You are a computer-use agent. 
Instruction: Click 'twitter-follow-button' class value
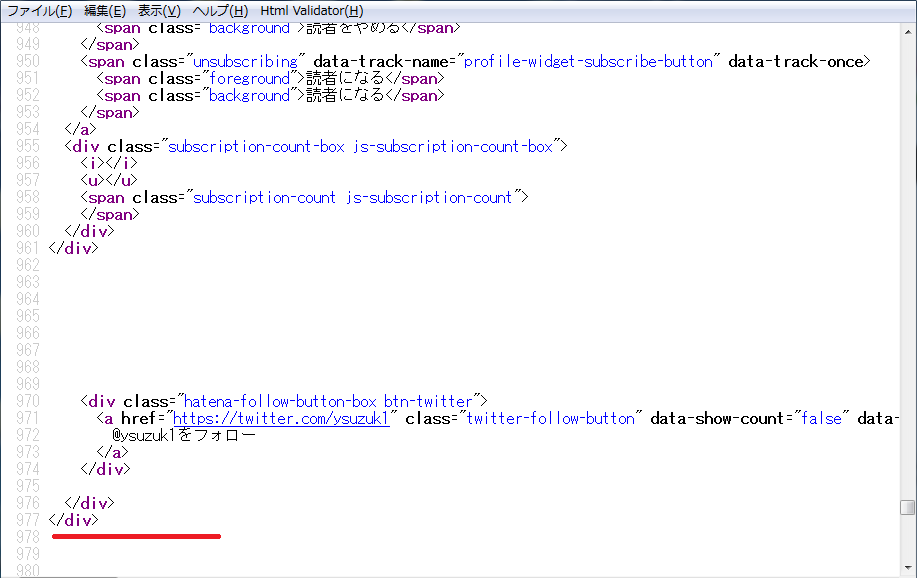click(x=550, y=418)
